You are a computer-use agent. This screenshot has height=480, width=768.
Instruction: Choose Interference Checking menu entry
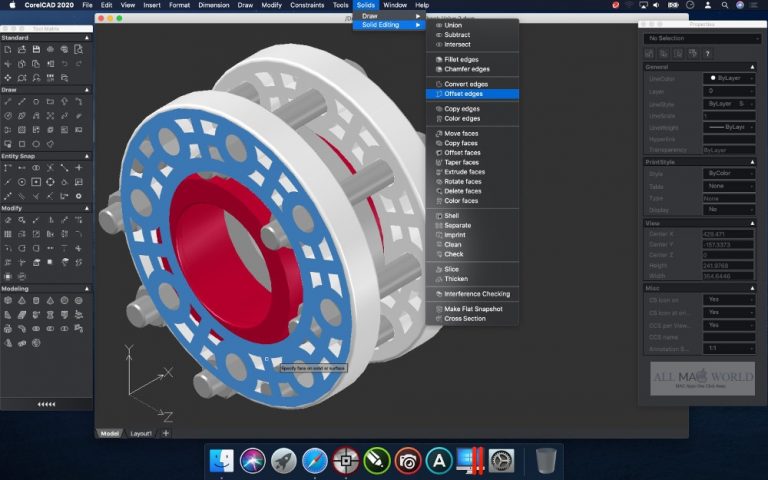tap(472, 294)
